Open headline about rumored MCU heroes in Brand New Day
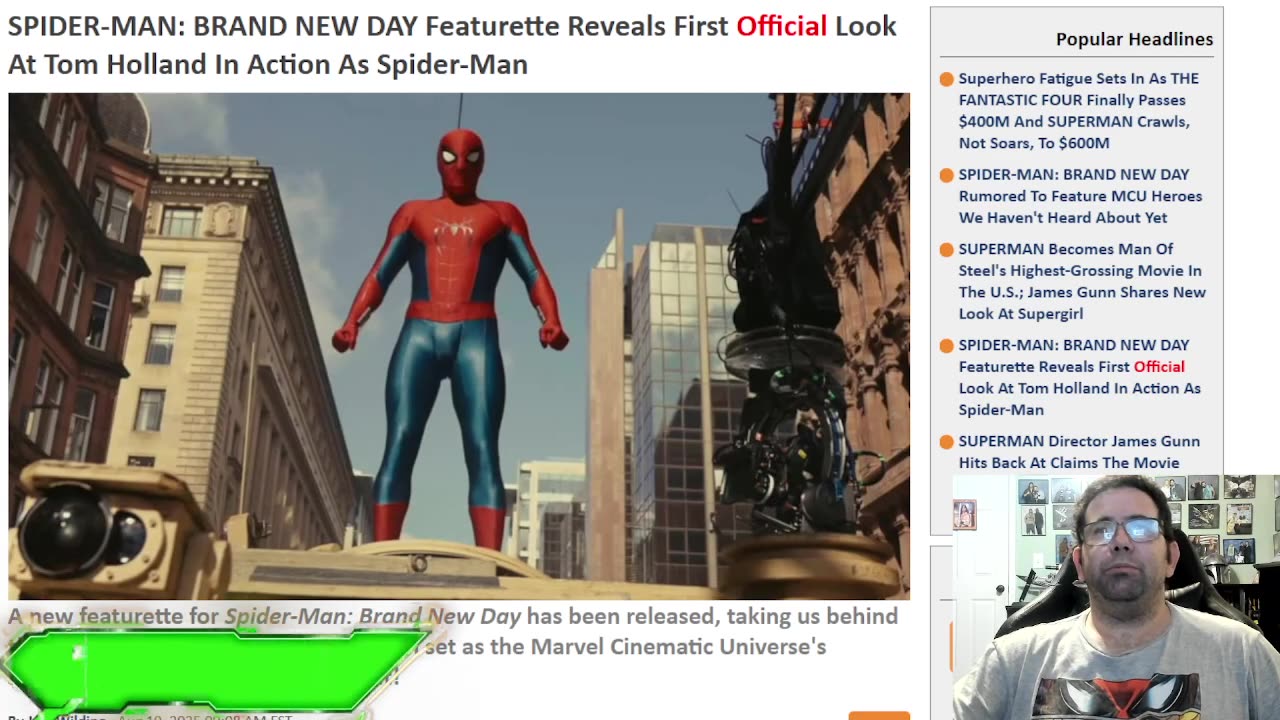This screenshot has width=1280, height=720. (x=1080, y=196)
